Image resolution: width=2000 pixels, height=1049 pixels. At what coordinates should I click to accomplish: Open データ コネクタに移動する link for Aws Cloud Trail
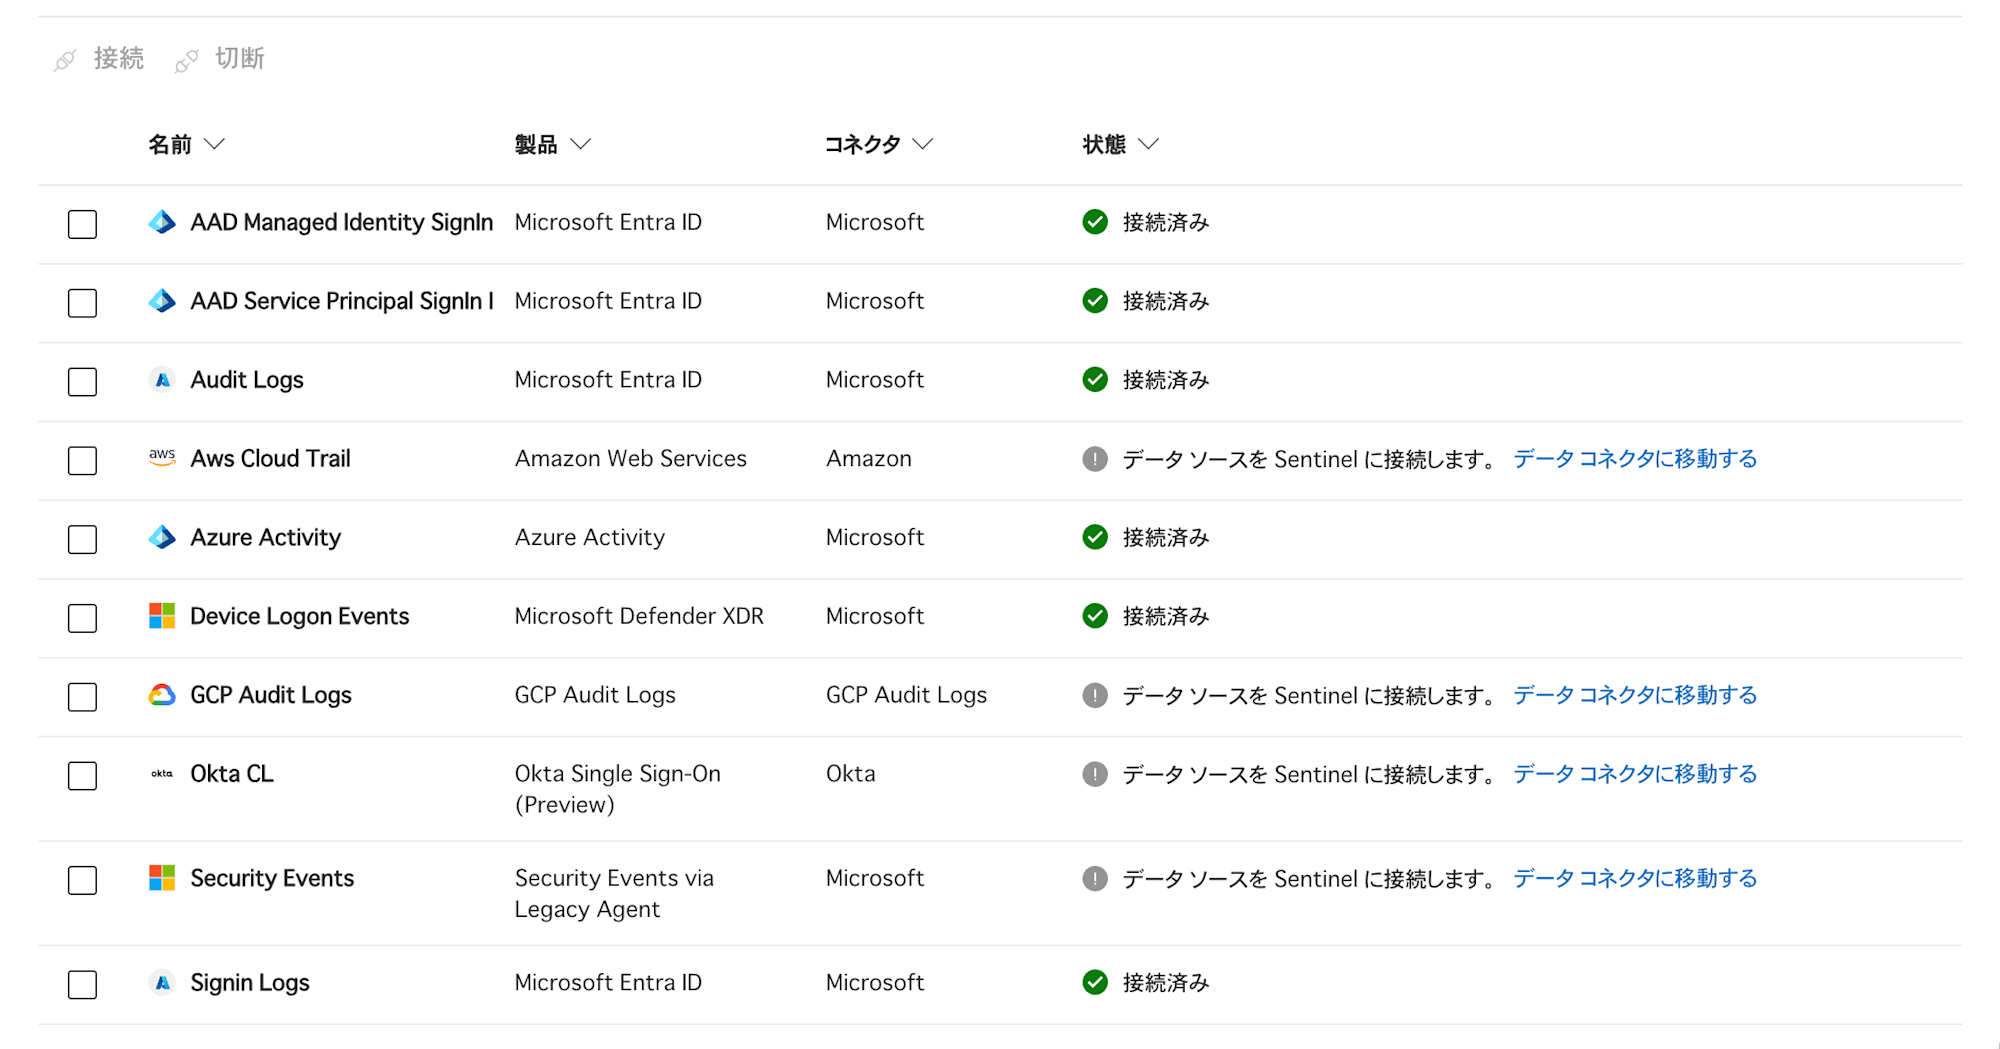point(1634,459)
